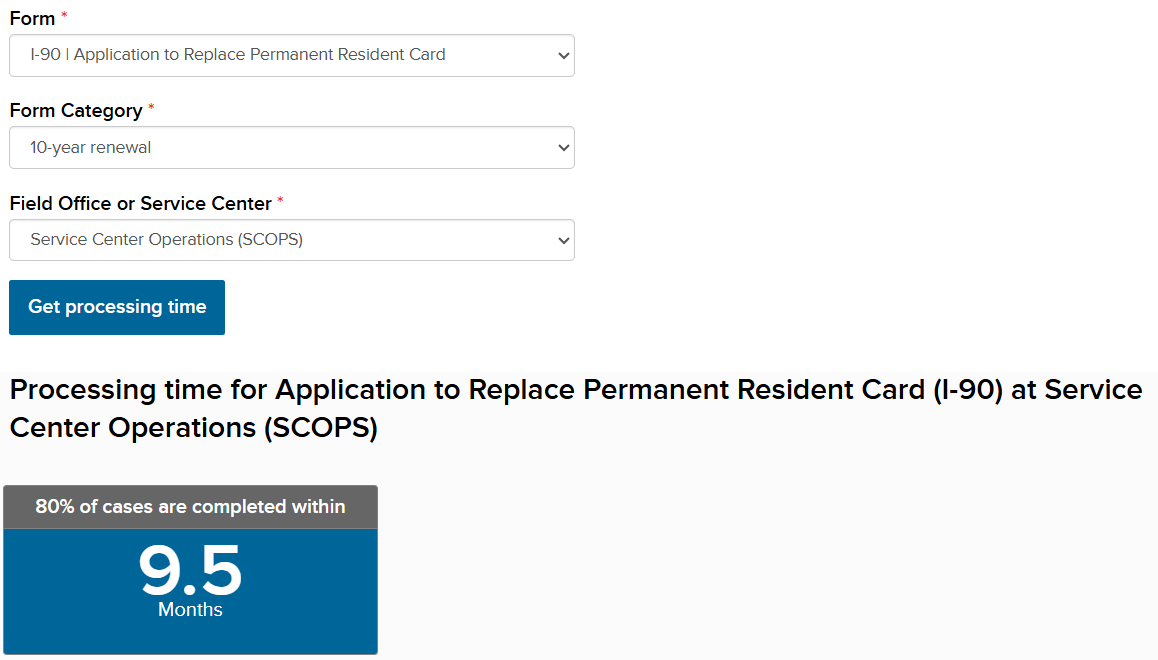Click the "80% of cases are completed within" banner

pyautogui.click(x=190, y=507)
